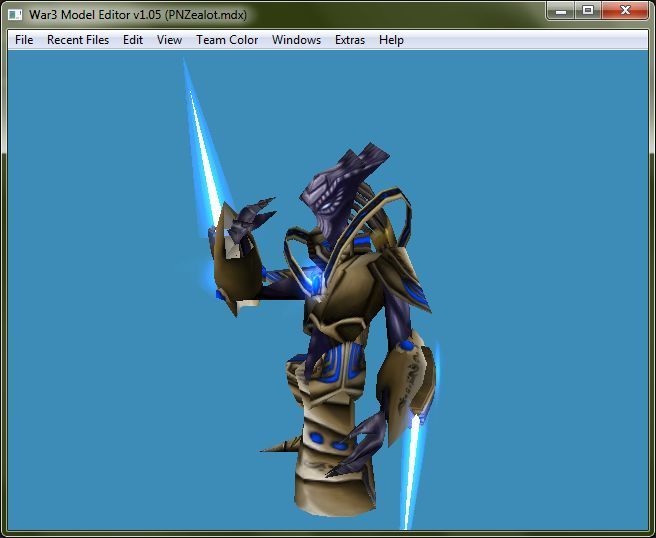
Task: Open the File menu
Action: tap(24, 40)
